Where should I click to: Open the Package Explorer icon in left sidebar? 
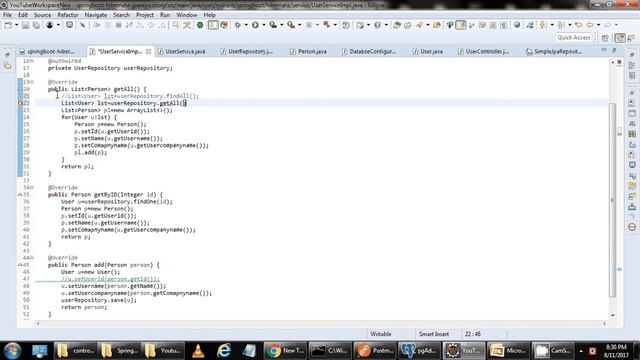click(x=8, y=65)
